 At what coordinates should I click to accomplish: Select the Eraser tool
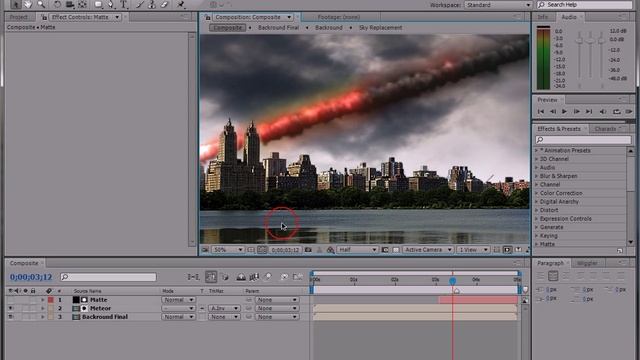pos(164,4)
